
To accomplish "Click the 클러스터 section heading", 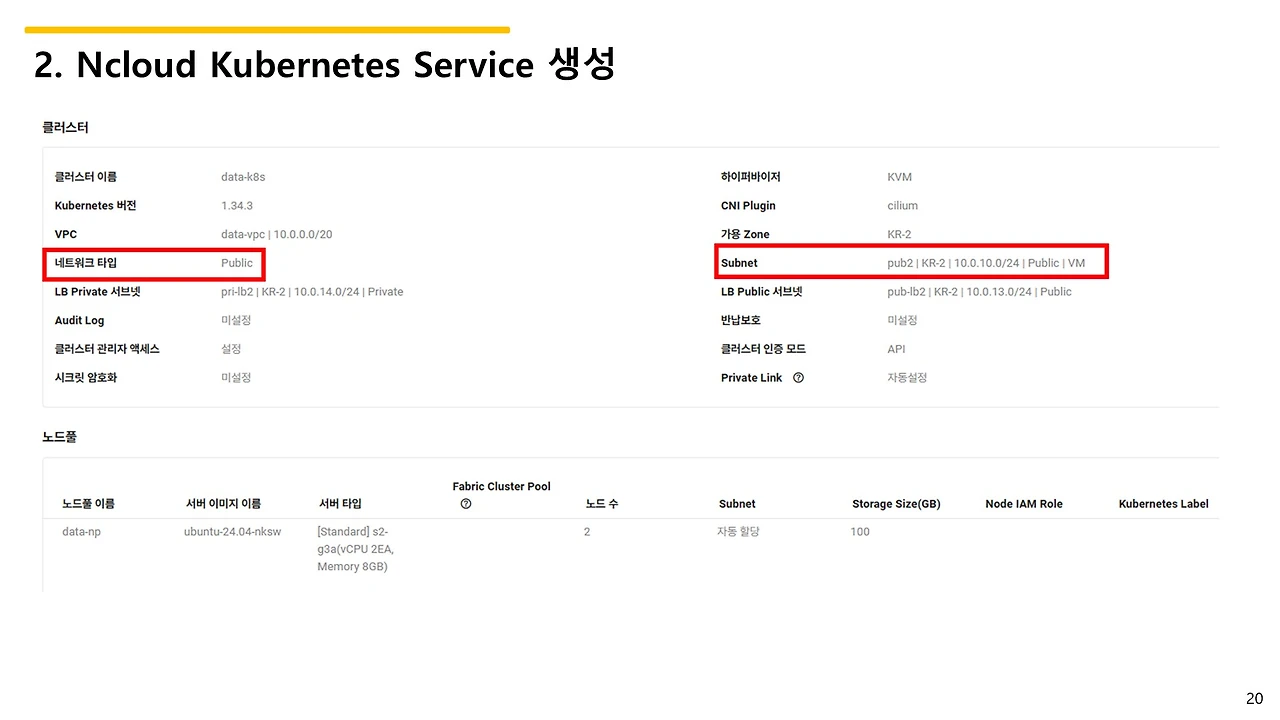I will point(65,128).
